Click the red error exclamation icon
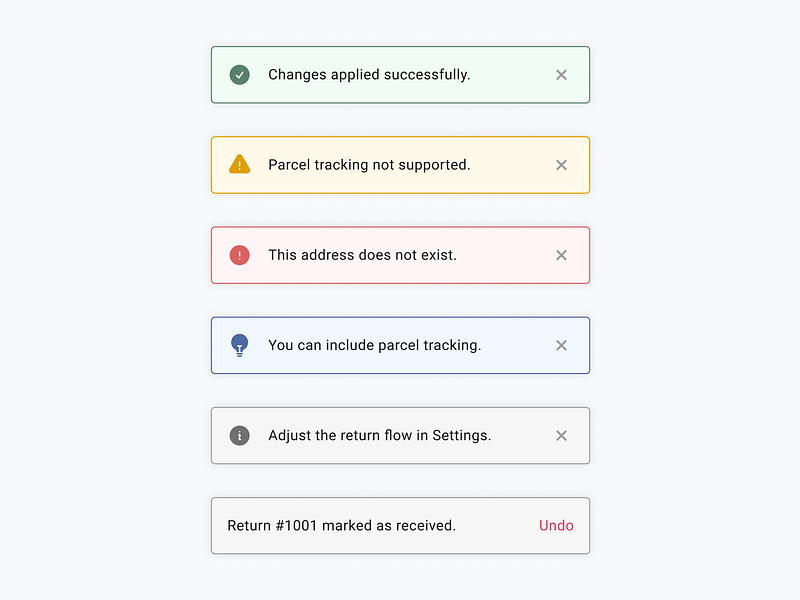Screen dimensions: 800x600 [239, 255]
